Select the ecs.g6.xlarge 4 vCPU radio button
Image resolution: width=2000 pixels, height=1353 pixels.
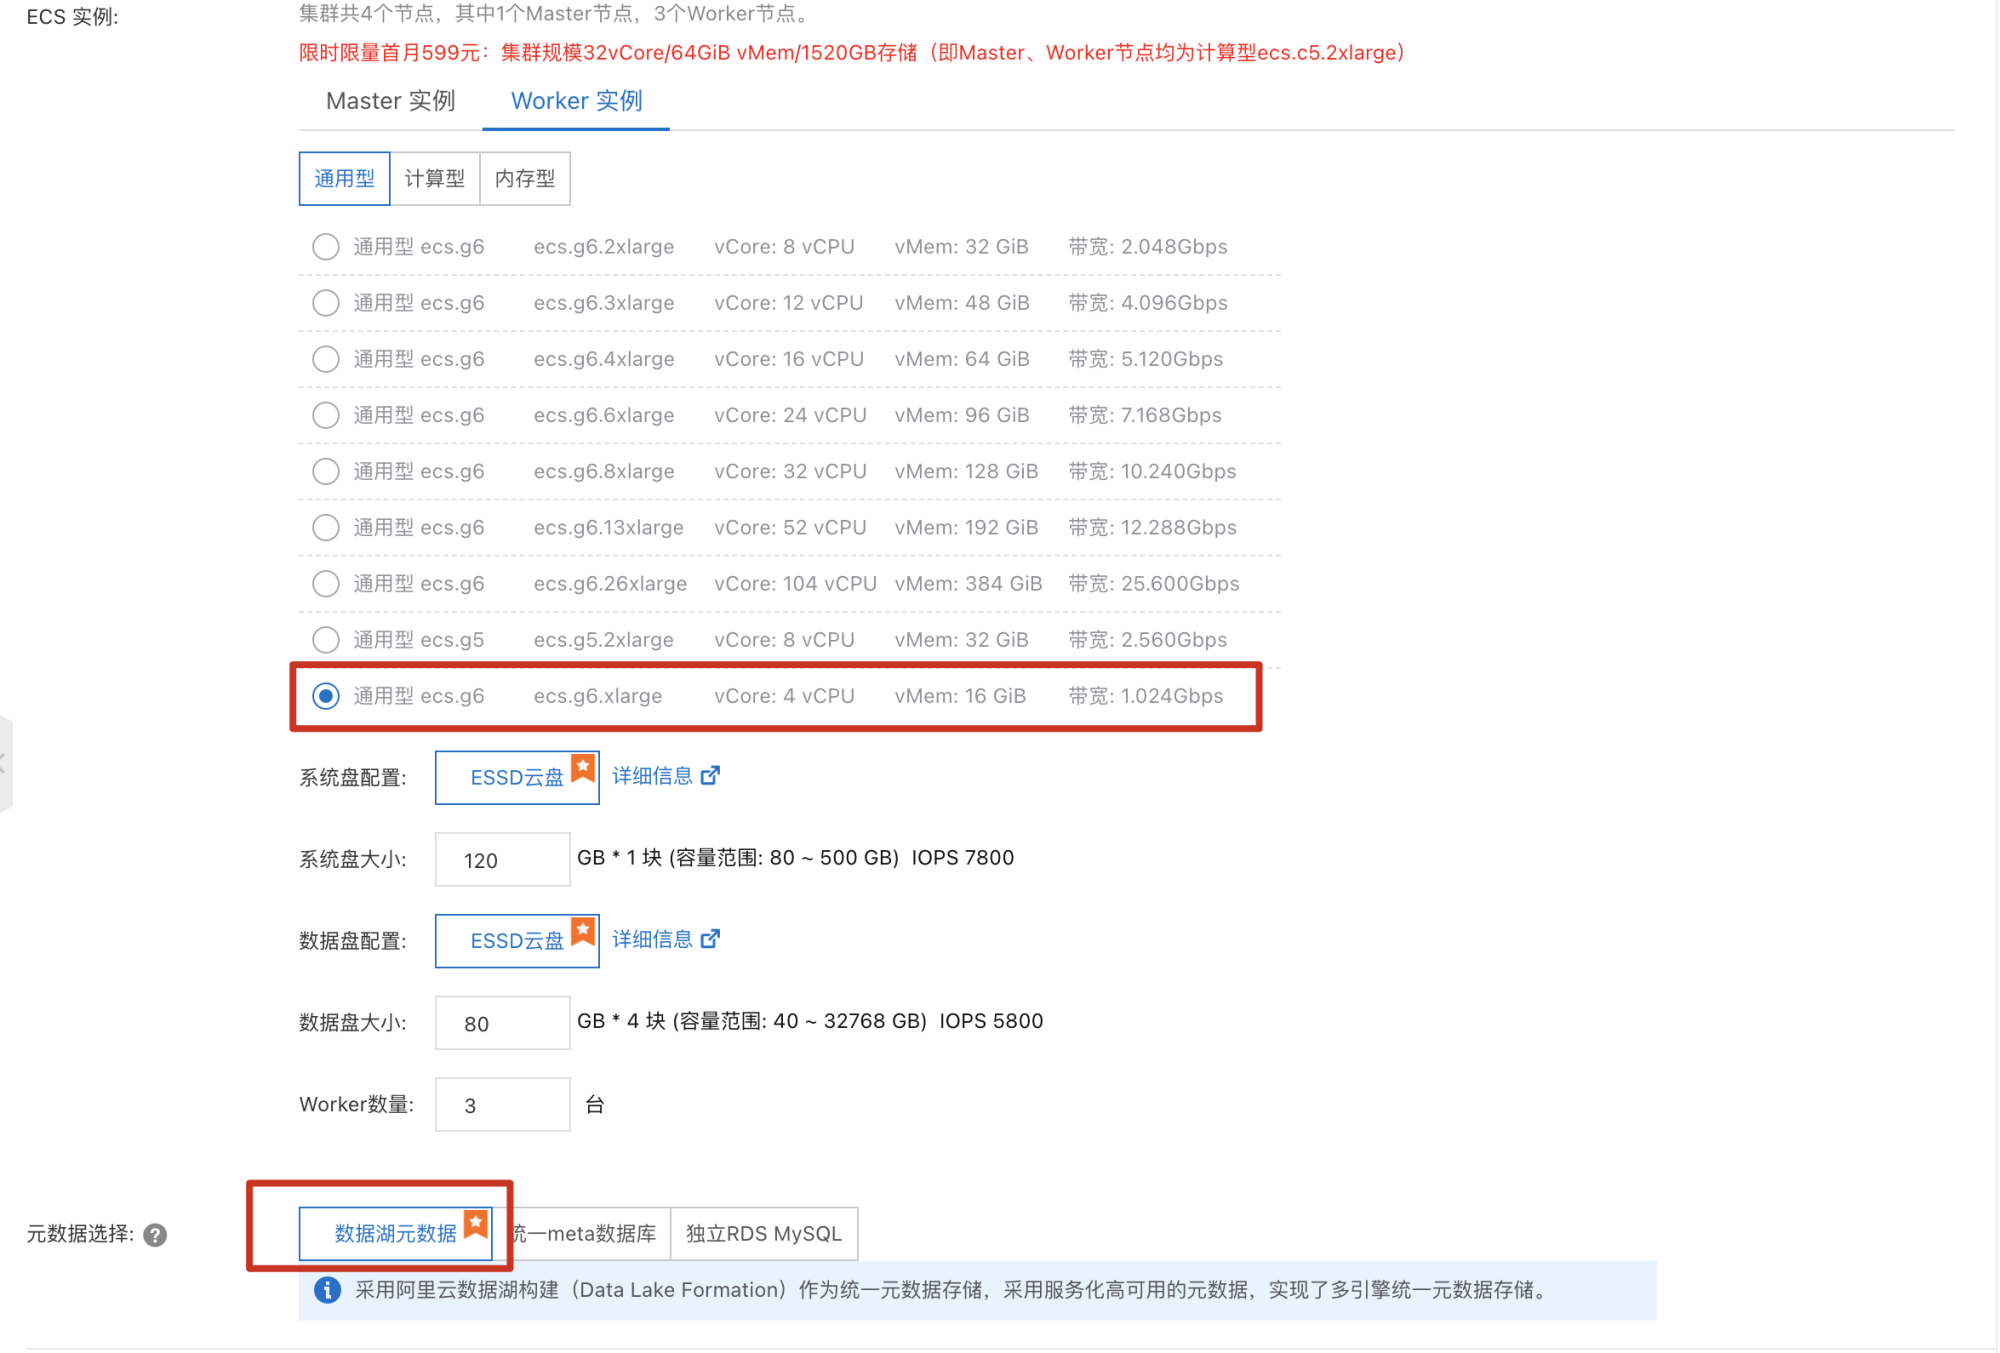coord(326,696)
